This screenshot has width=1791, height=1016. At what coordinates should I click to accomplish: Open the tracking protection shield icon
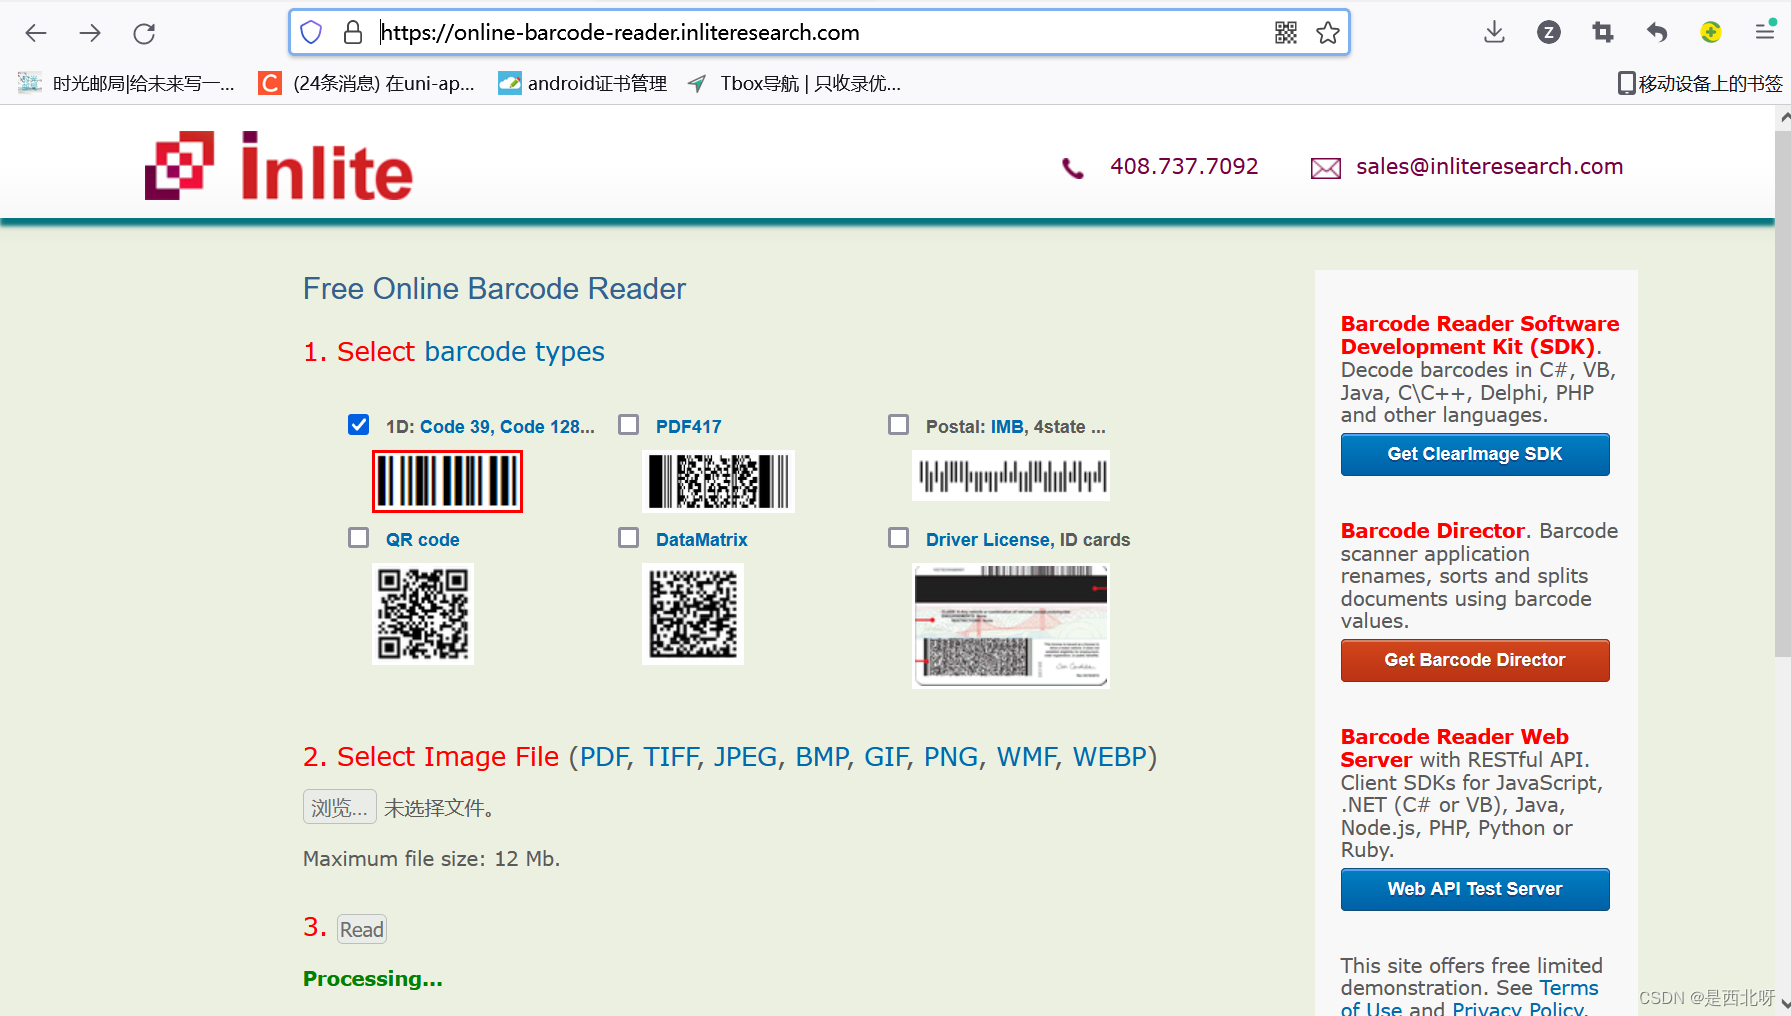311,33
